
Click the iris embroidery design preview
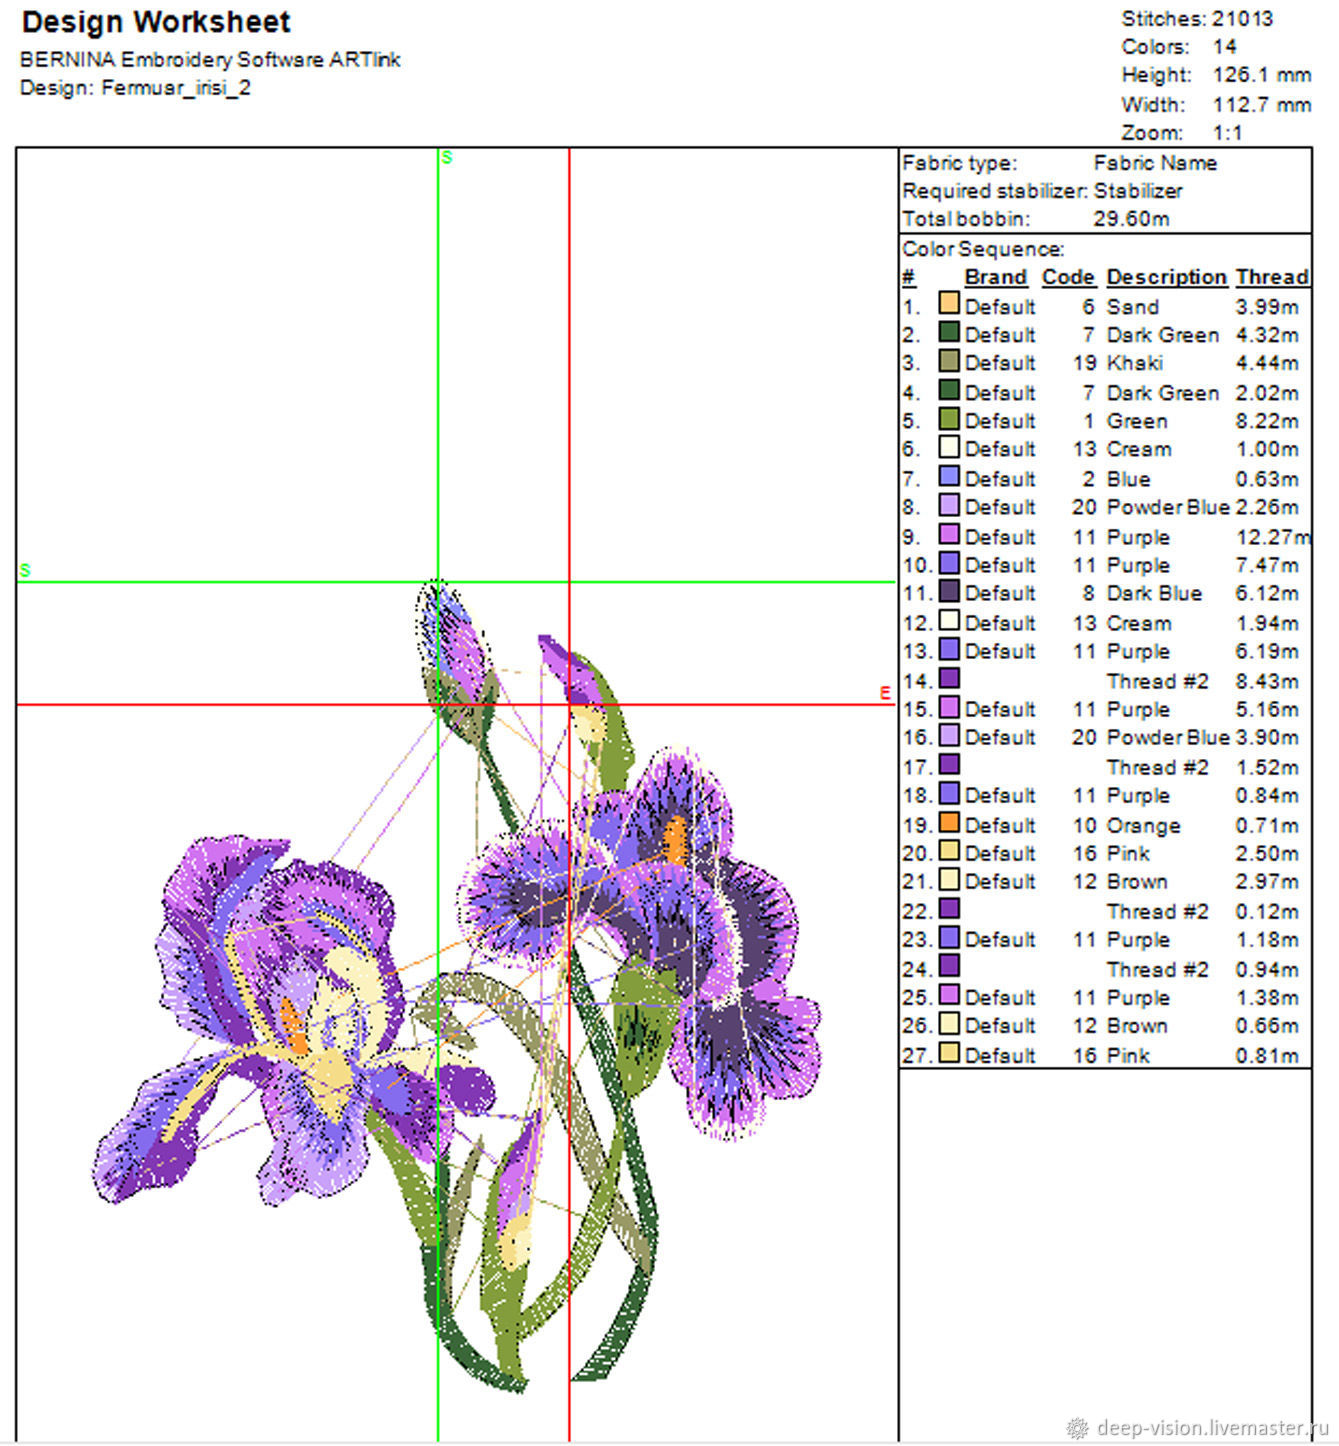click(458, 985)
